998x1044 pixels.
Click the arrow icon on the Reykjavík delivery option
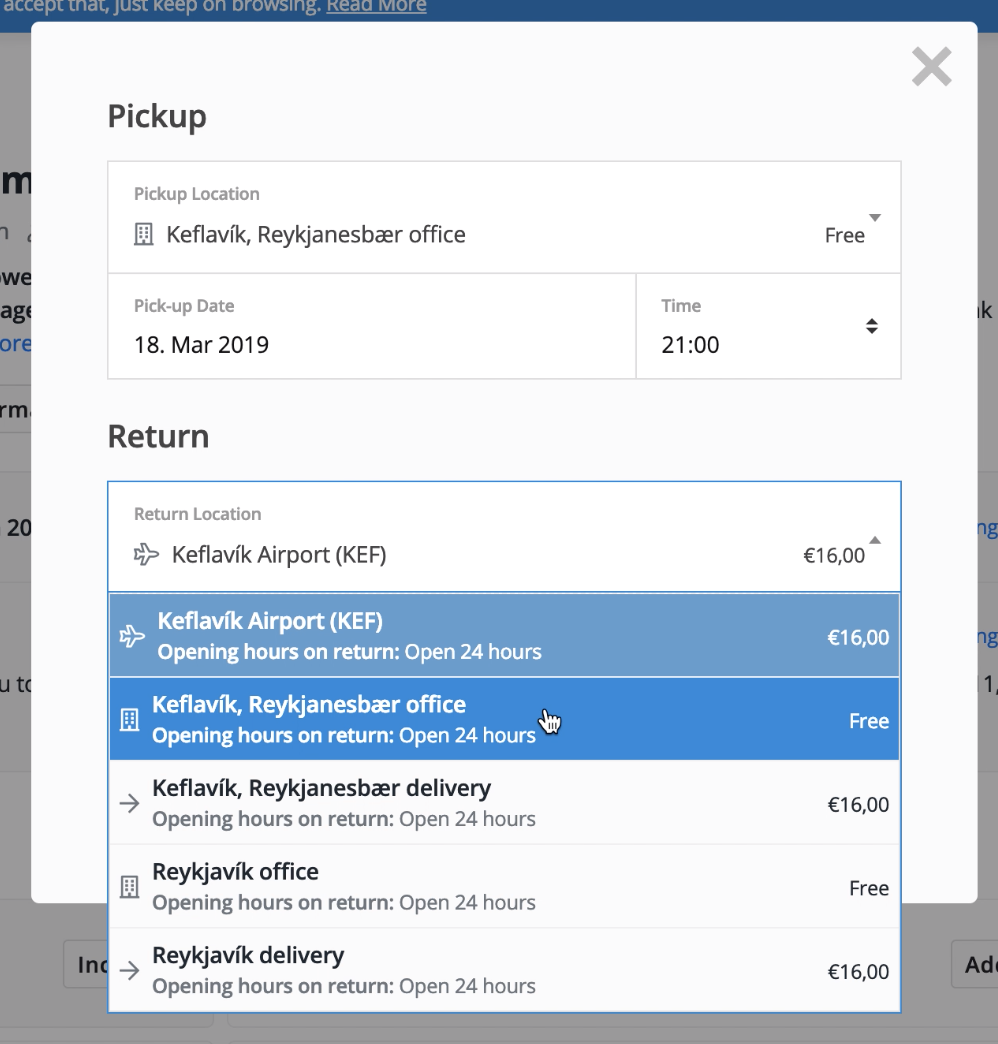click(129, 970)
